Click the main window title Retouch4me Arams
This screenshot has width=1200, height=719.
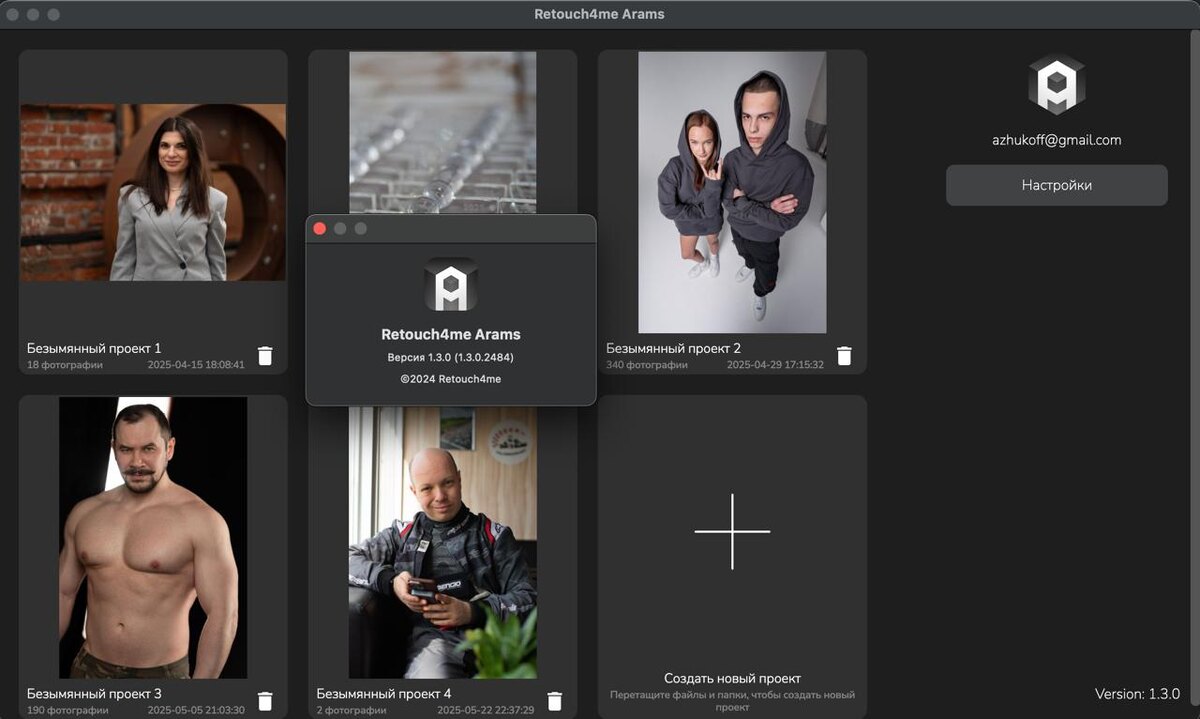[600, 14]
